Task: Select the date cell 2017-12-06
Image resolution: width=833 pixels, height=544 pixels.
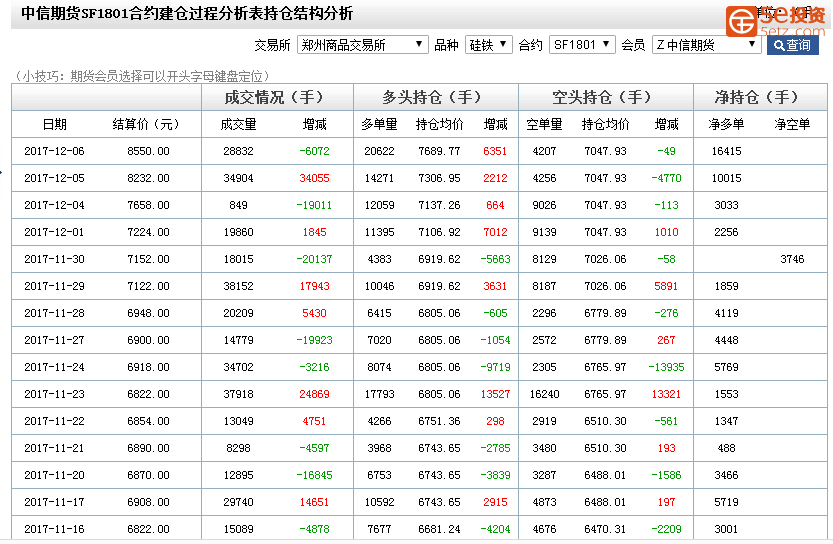Action: click(x=54, y=151)
